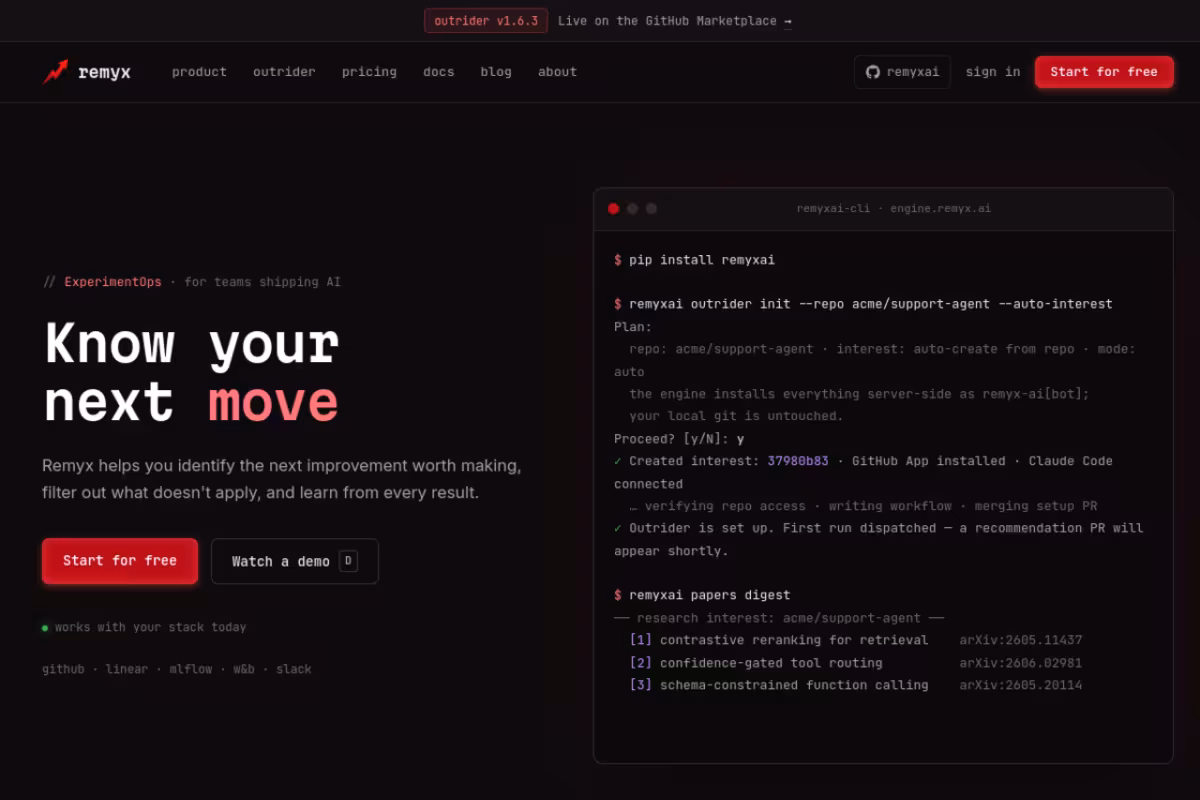Viewport: 1200px width, 800px height.
Task: Click 'Start for free' in the header
Action: (x=1104, y=72)
